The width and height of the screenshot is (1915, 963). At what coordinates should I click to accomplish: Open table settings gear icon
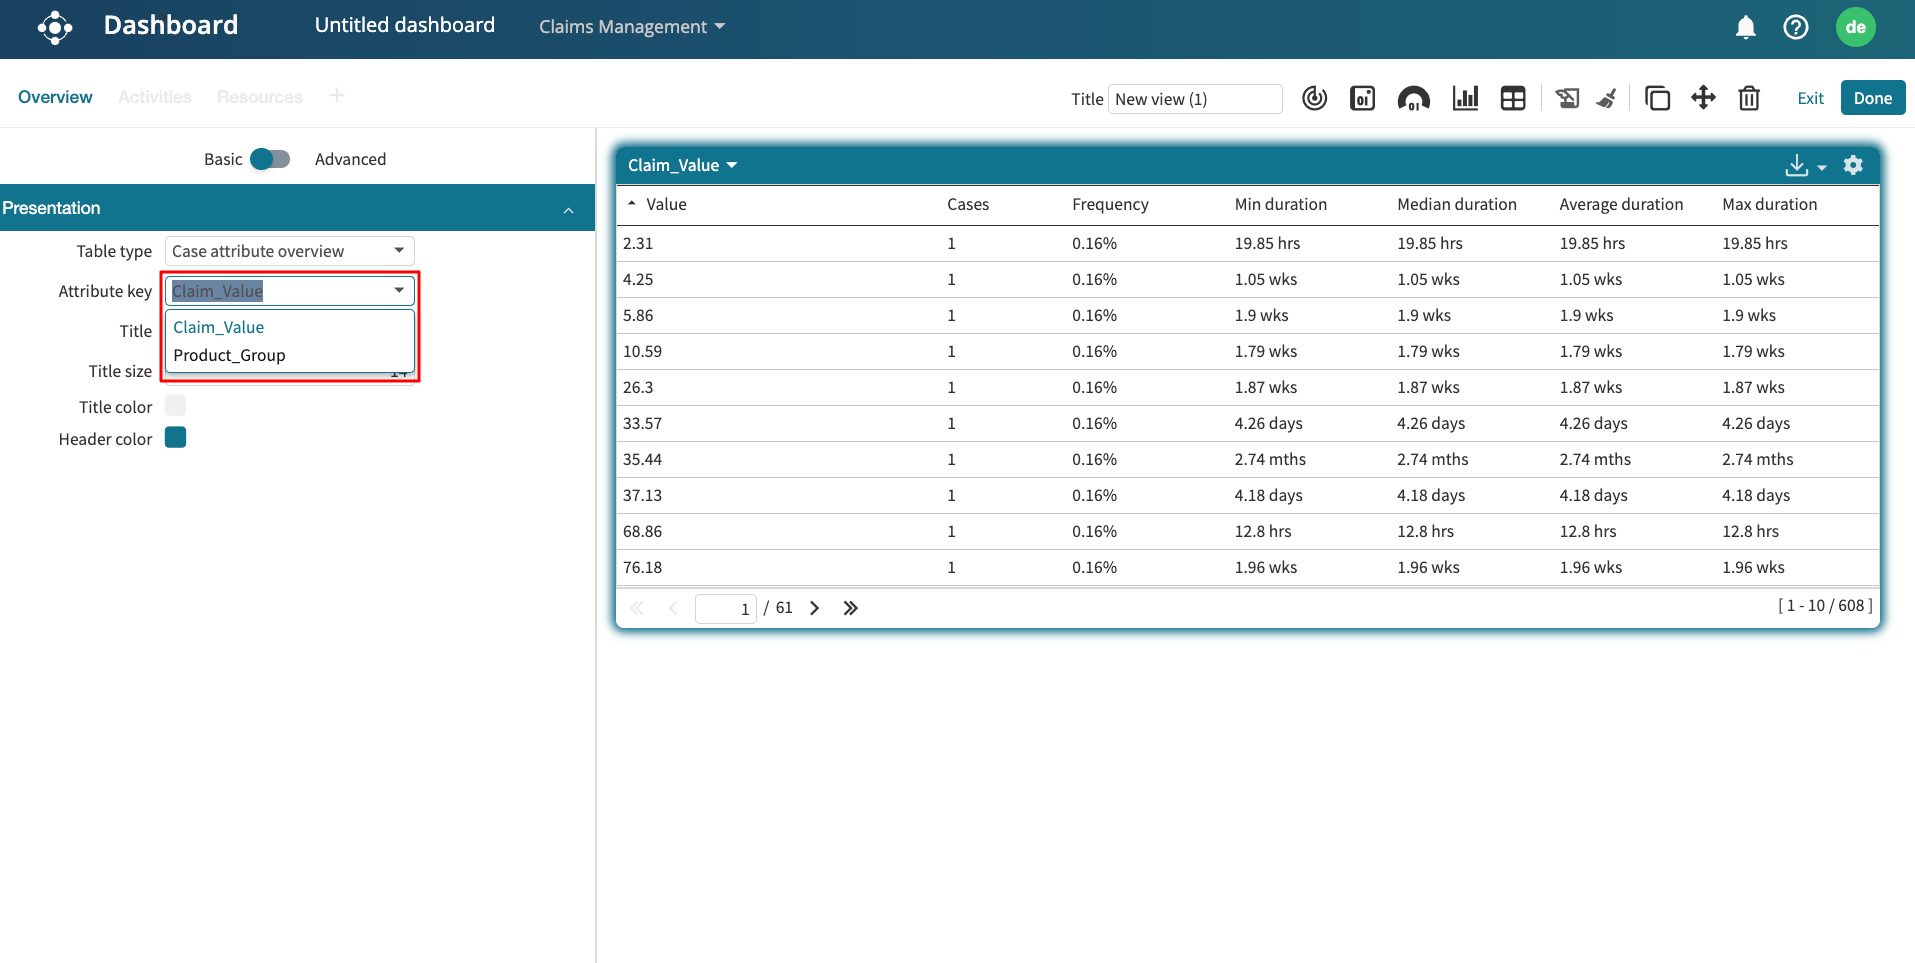1853,165
